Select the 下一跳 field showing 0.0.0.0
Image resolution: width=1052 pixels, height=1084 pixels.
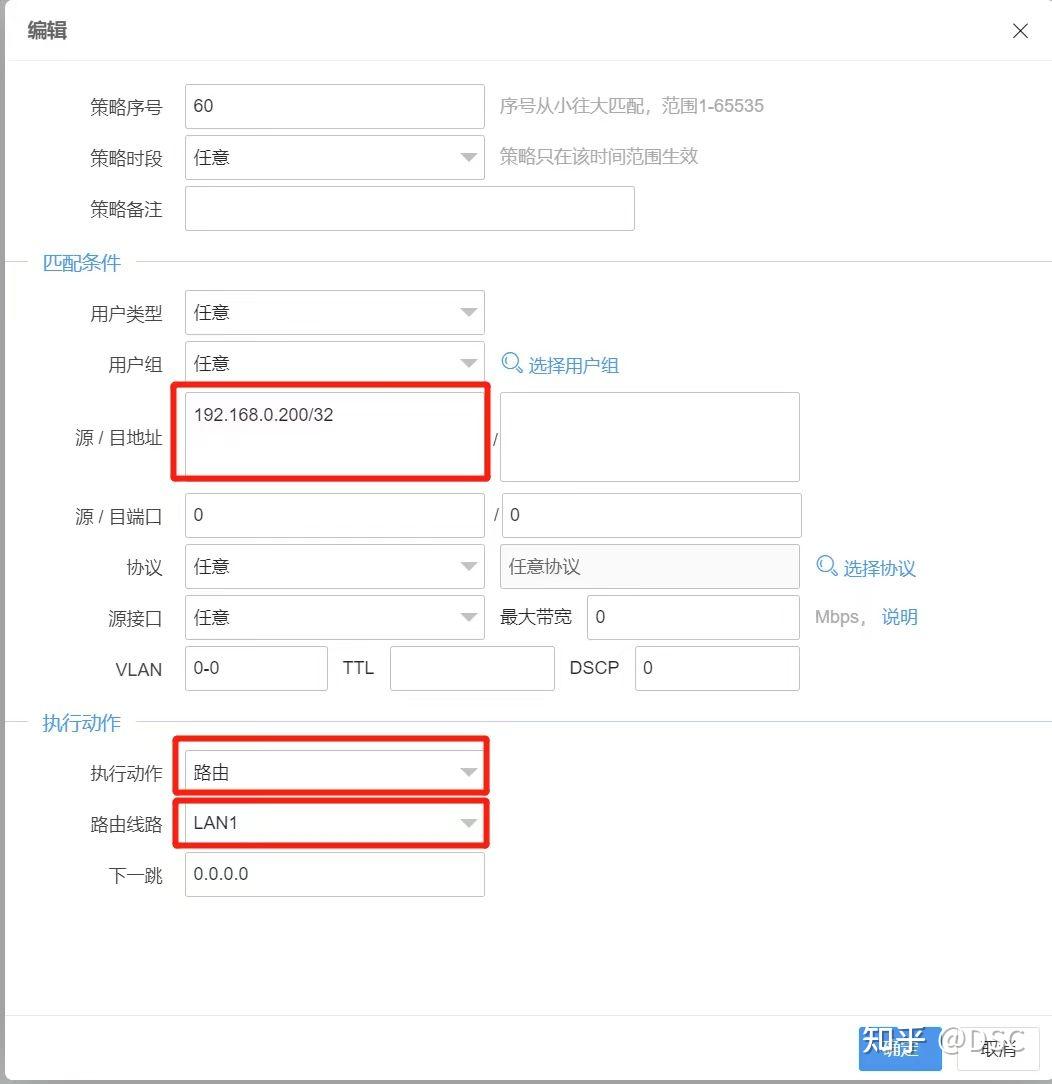(x=334, y=874)
